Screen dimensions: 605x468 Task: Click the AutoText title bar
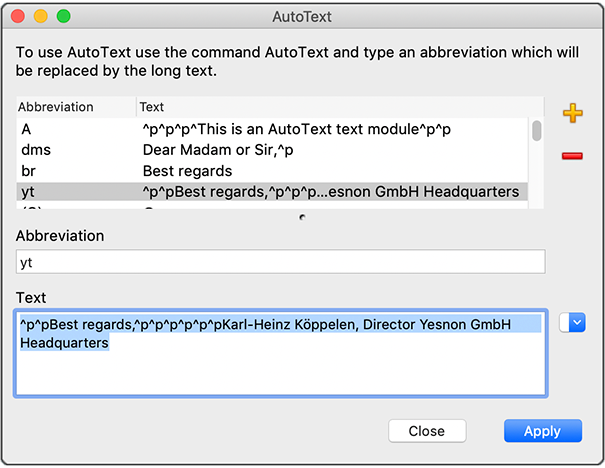[302, 17]
